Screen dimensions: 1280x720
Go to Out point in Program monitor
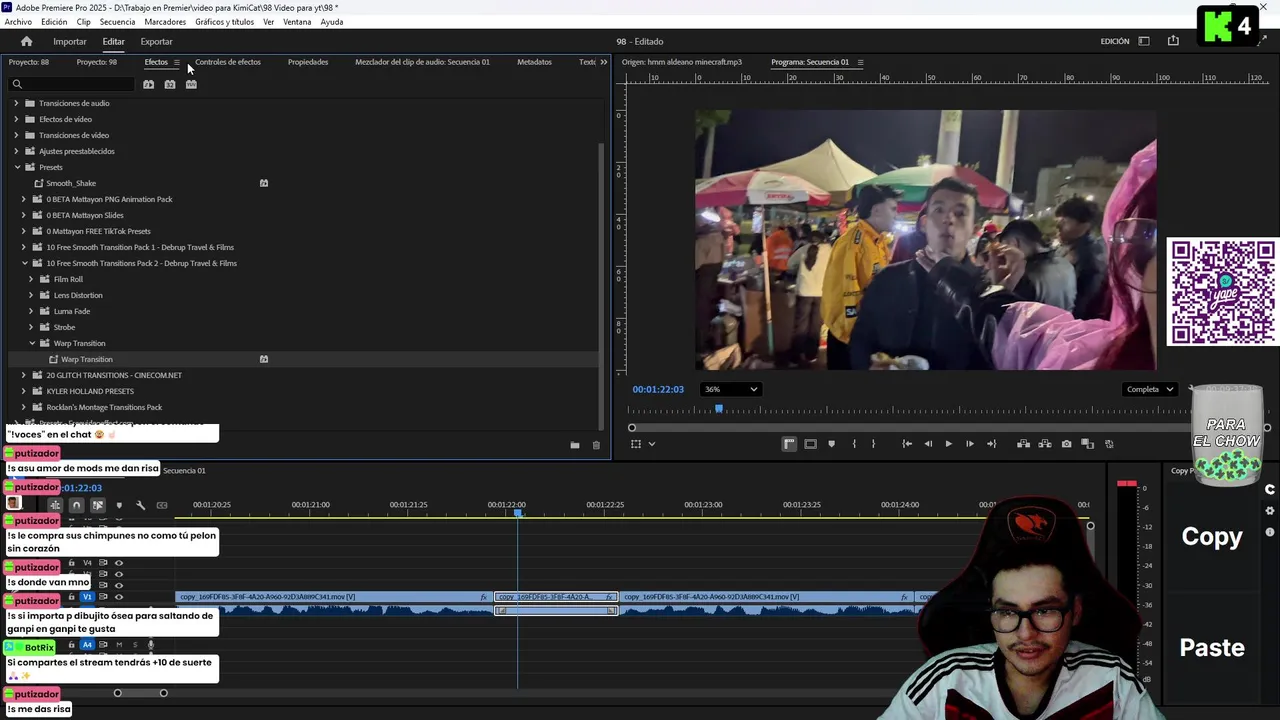tap(991, 444)
